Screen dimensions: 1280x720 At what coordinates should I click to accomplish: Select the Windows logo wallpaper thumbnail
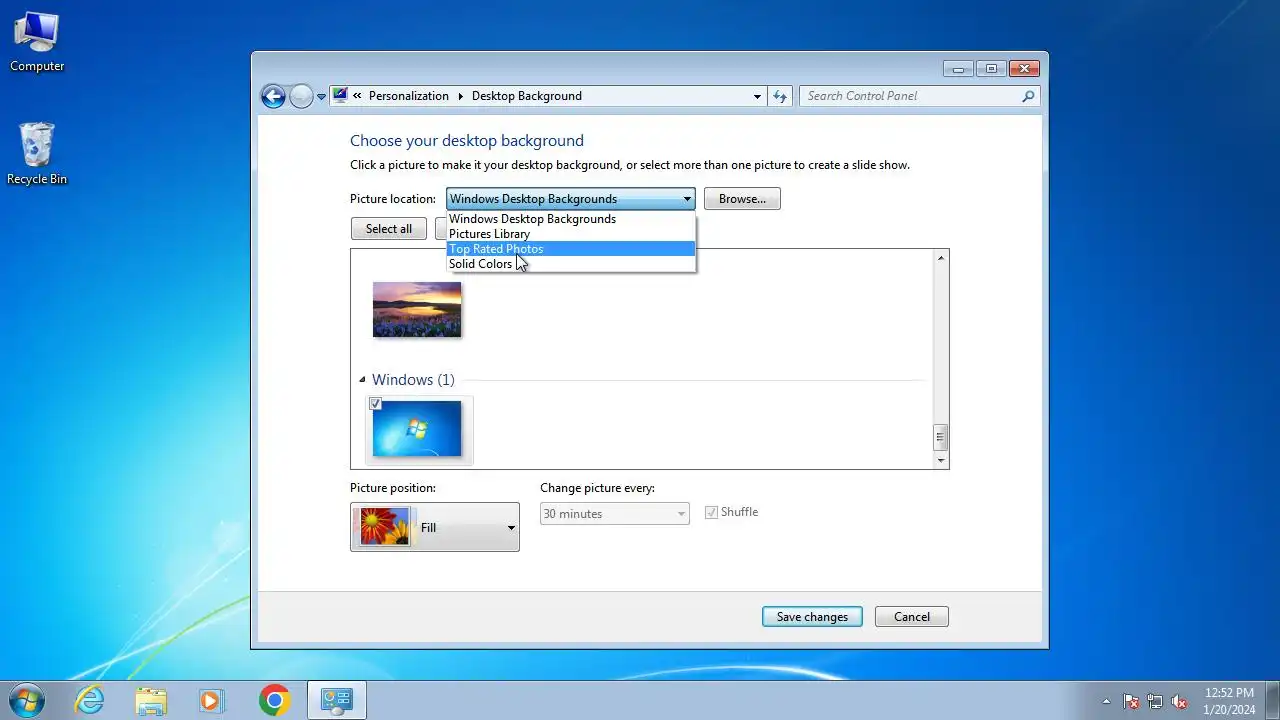tap(417, 428)
